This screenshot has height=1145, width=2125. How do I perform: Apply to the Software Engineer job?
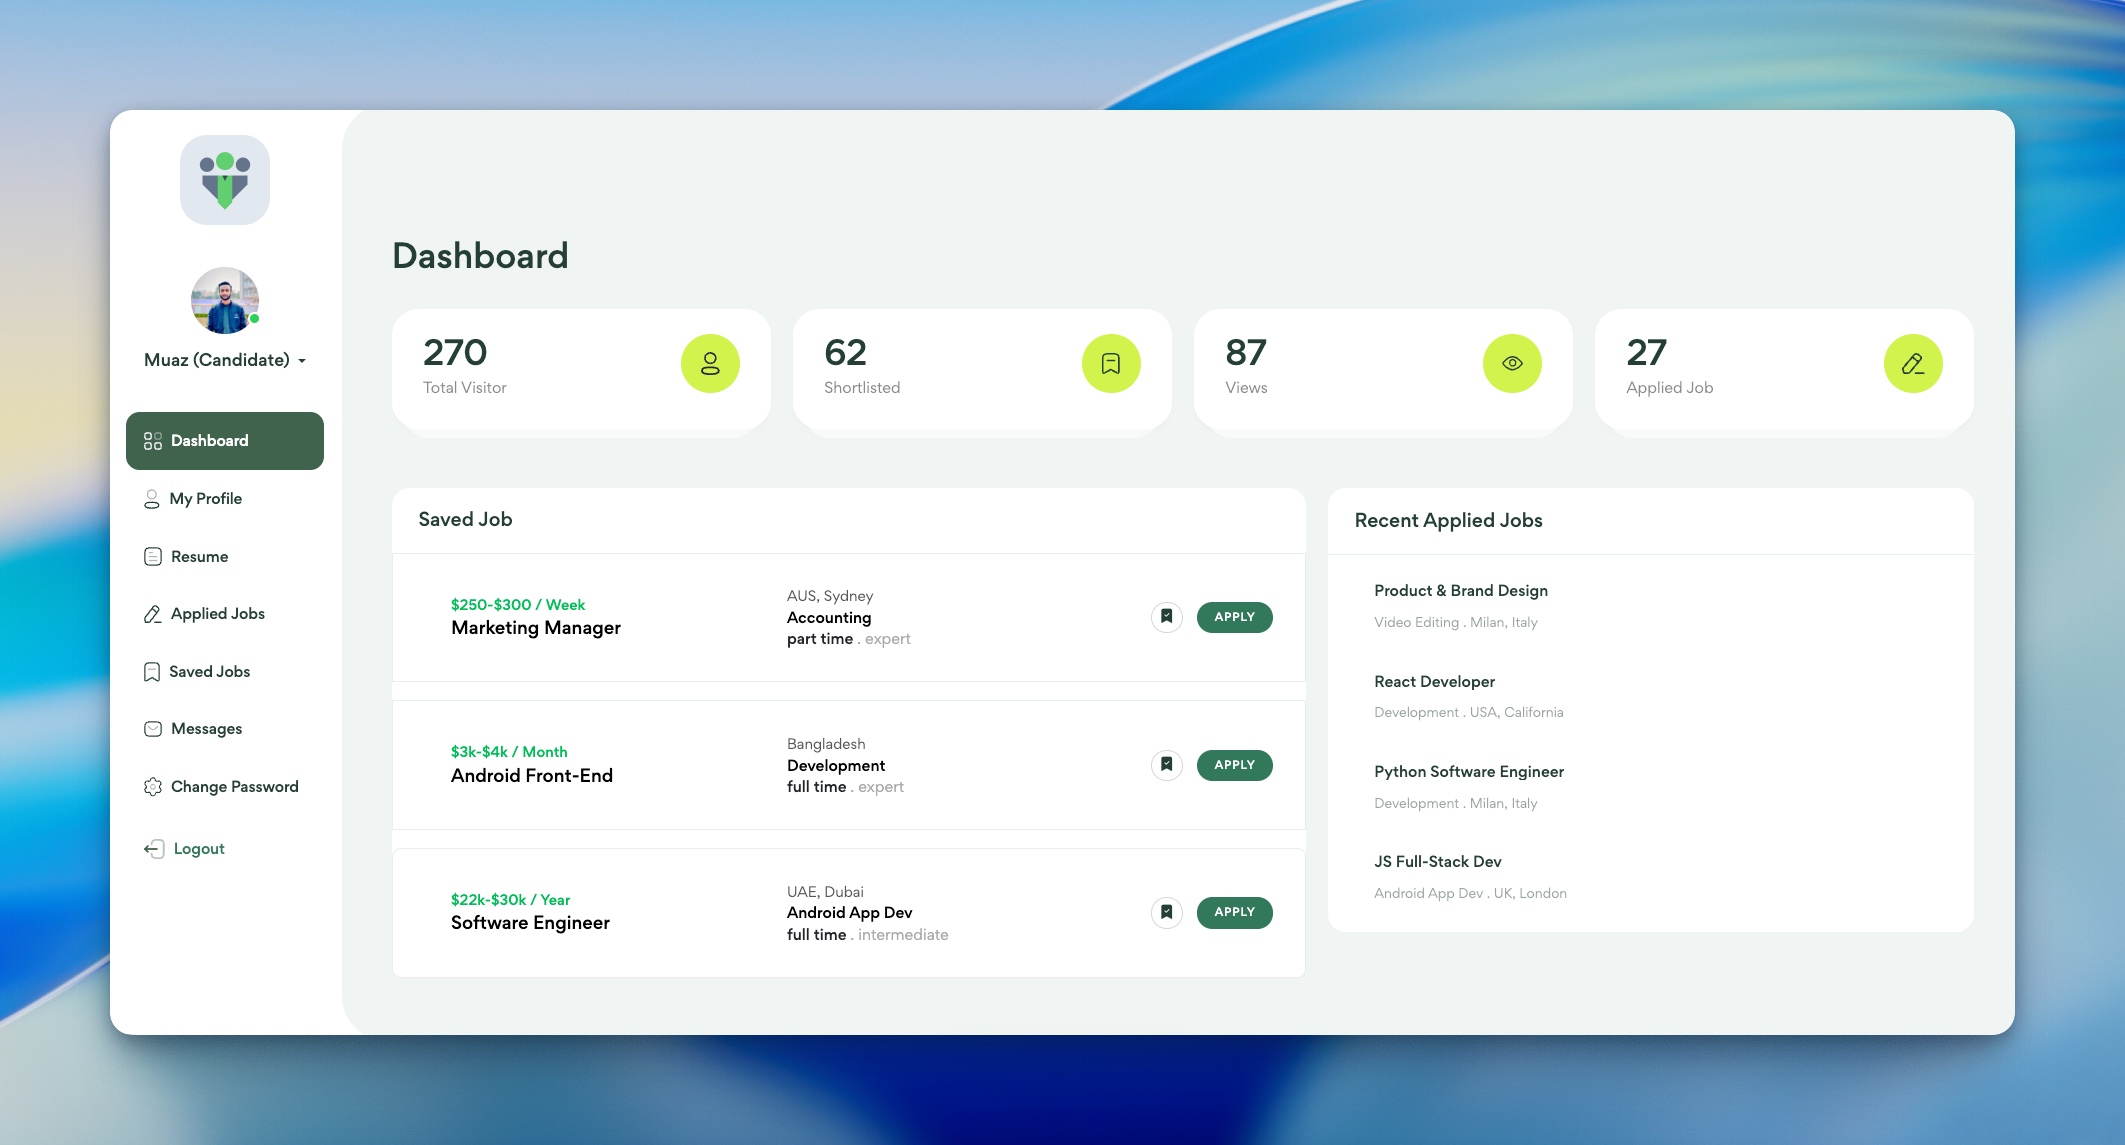click(1234, 912)
